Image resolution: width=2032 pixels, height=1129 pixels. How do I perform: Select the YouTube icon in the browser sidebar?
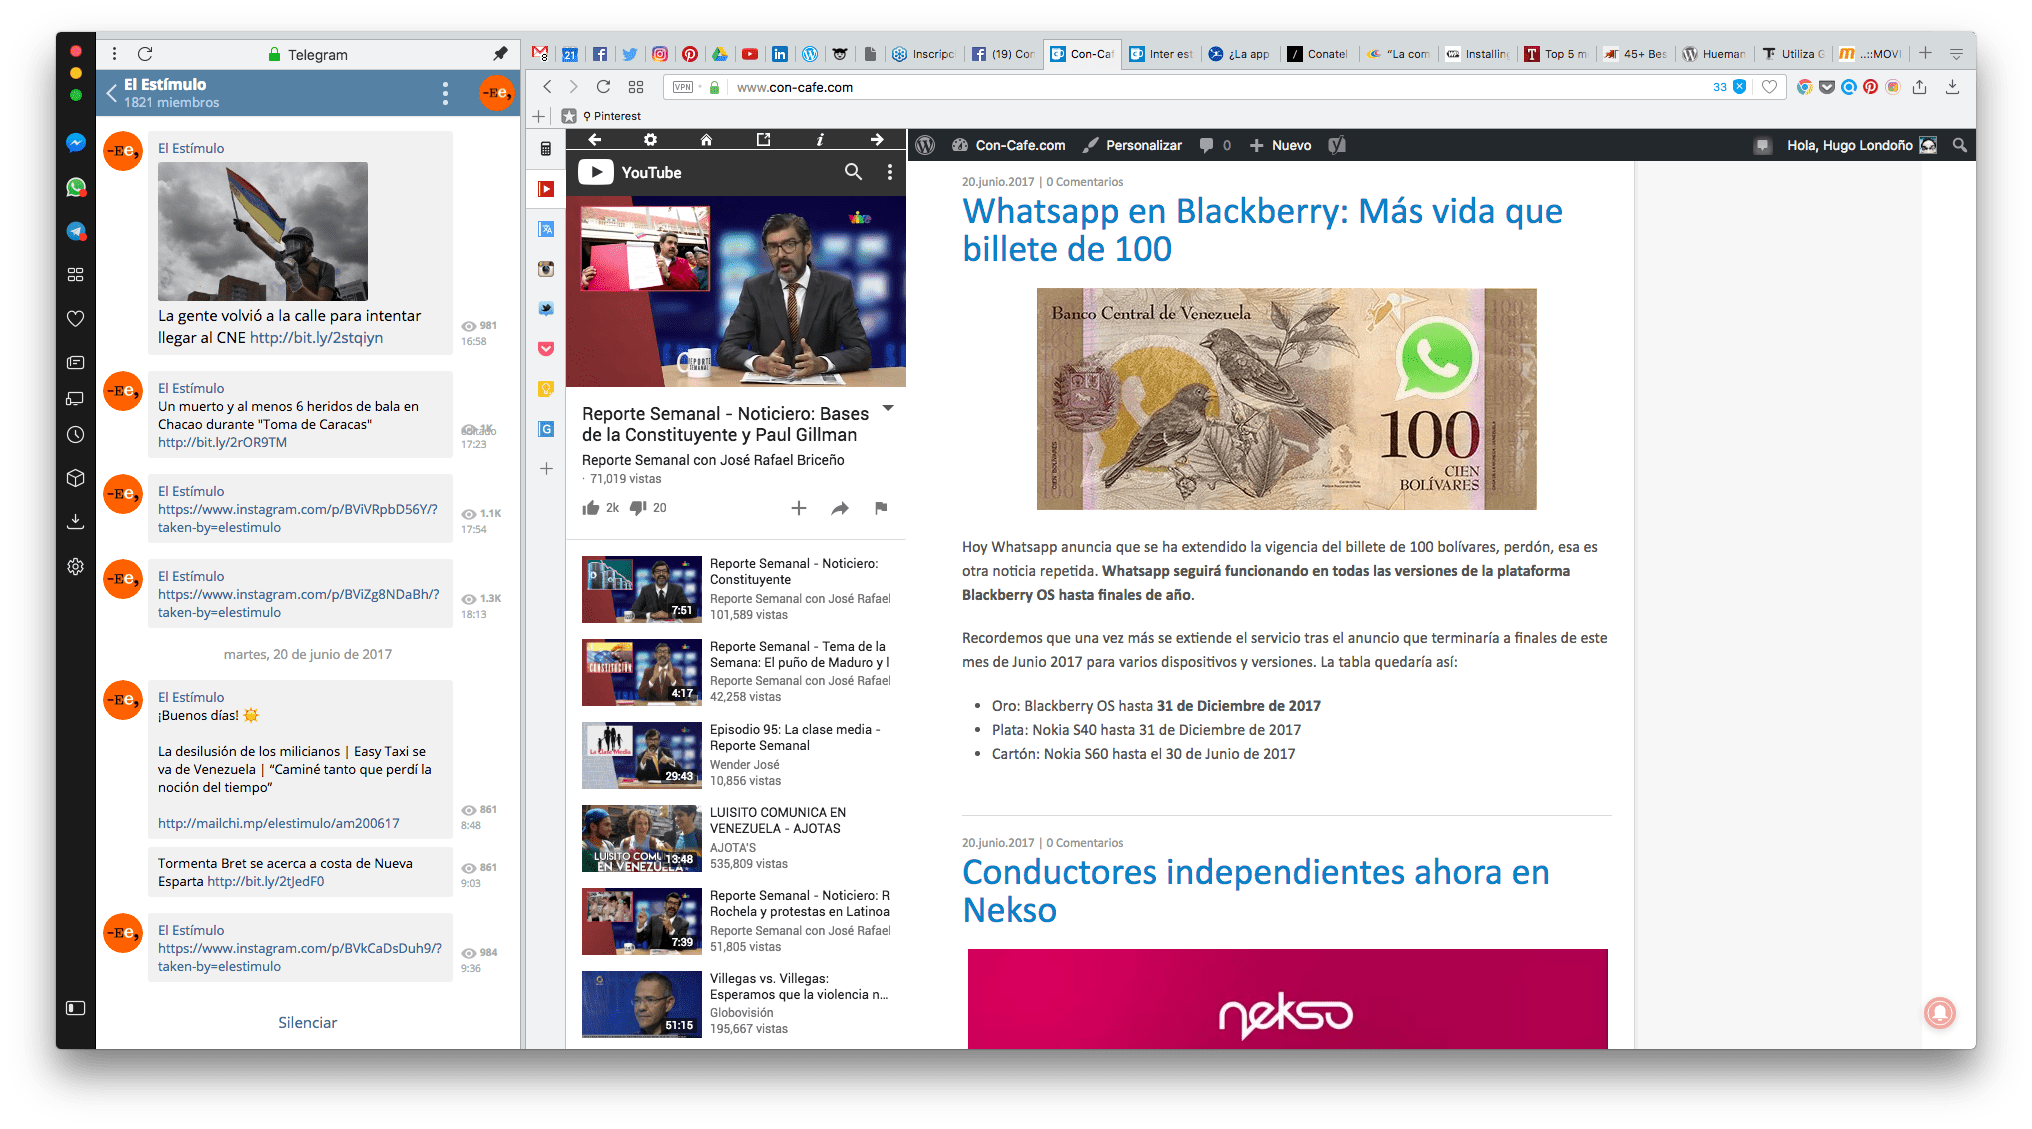(x=546, y=188)
